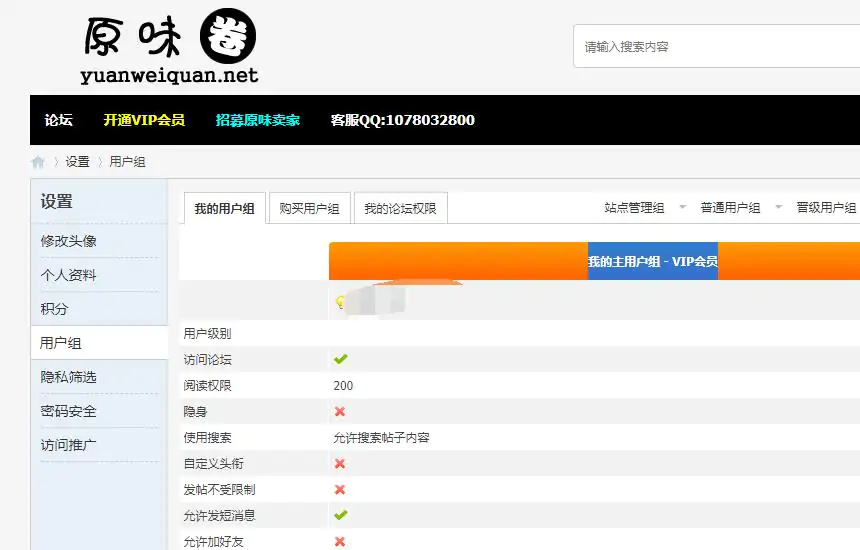
Task: Click 客服QQ:1078032800 link
Action: [403, 120]
